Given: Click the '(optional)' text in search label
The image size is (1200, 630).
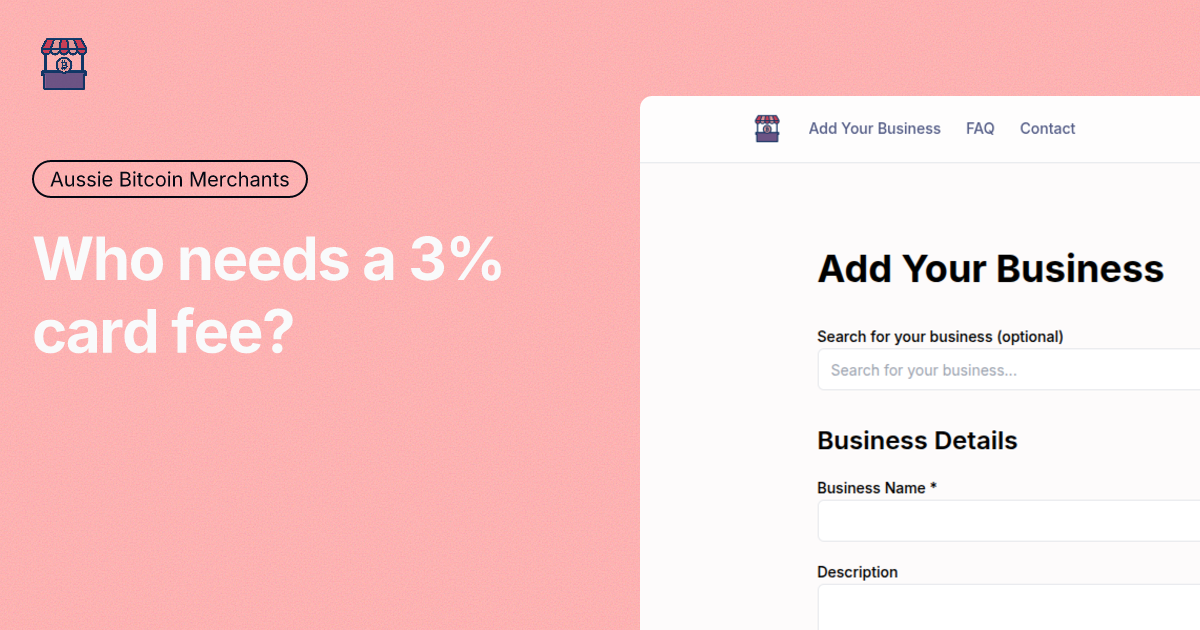Looking at the screenshot, I should point(1030,337).
